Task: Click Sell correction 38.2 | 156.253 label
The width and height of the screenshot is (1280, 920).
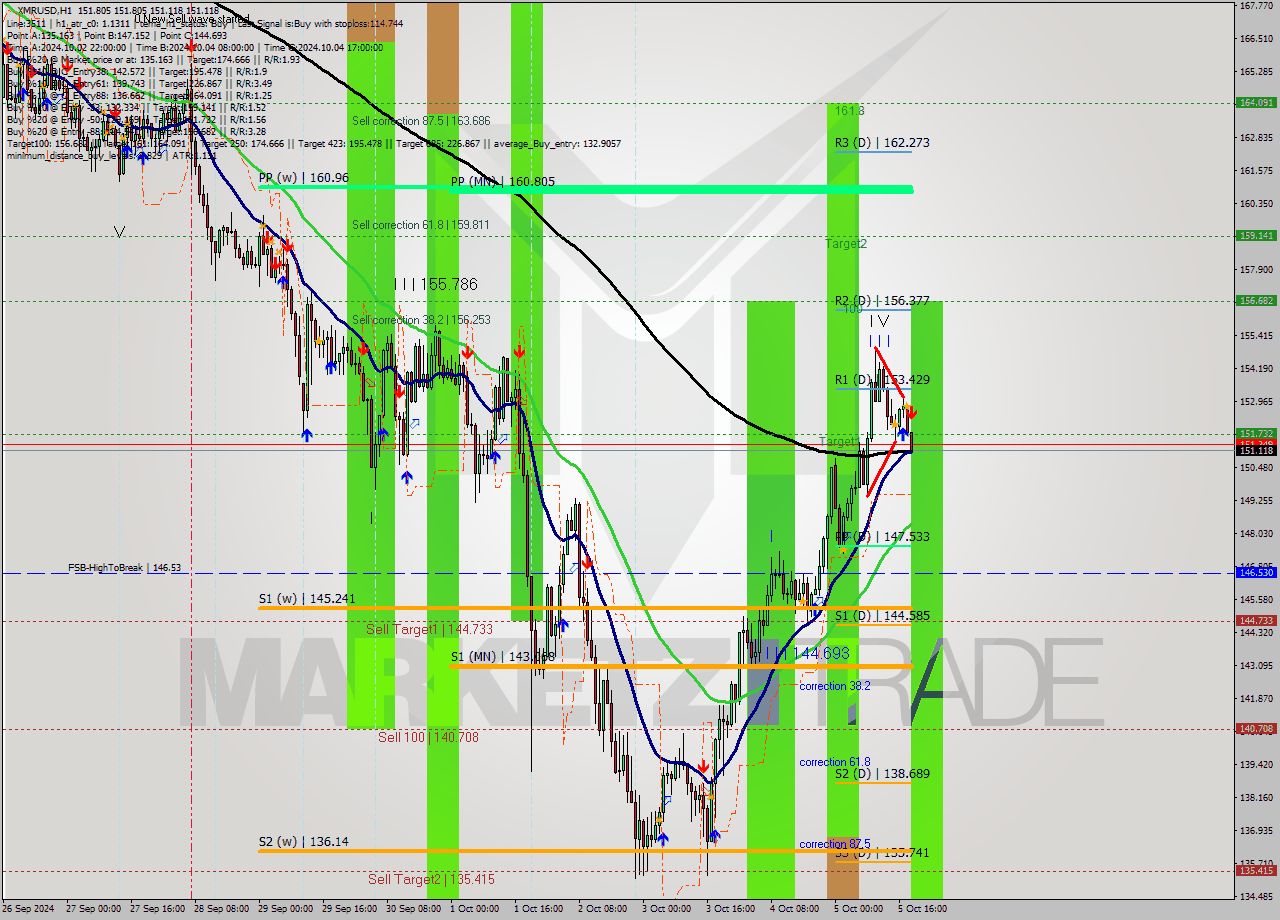Action: coord(421,320)
